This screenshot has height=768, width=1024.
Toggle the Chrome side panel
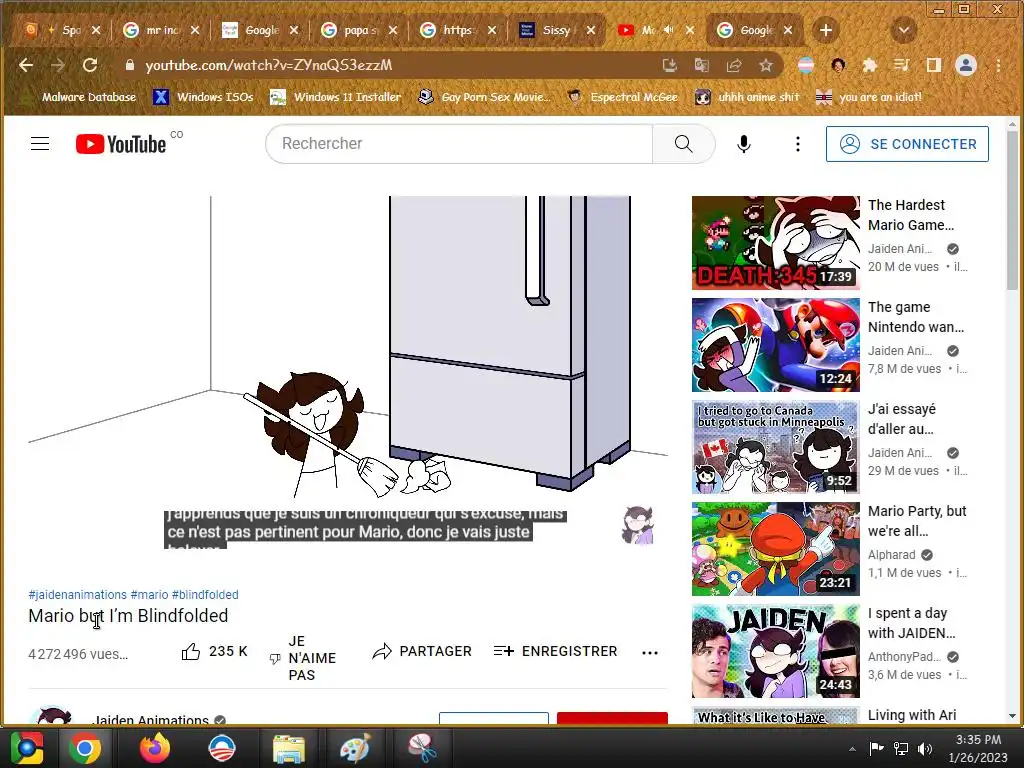tap(934, 65)
